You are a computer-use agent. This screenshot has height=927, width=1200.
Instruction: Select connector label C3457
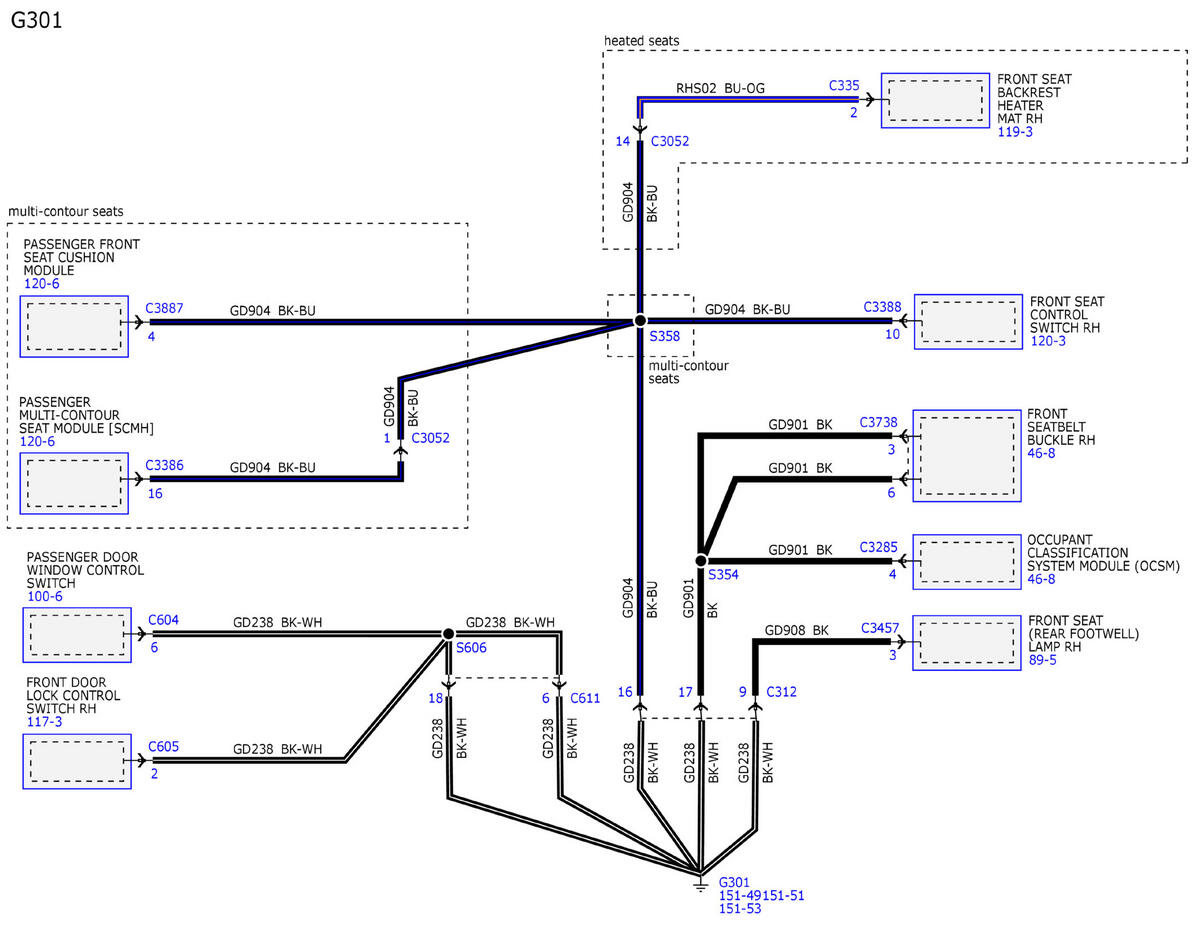[880, 628]
